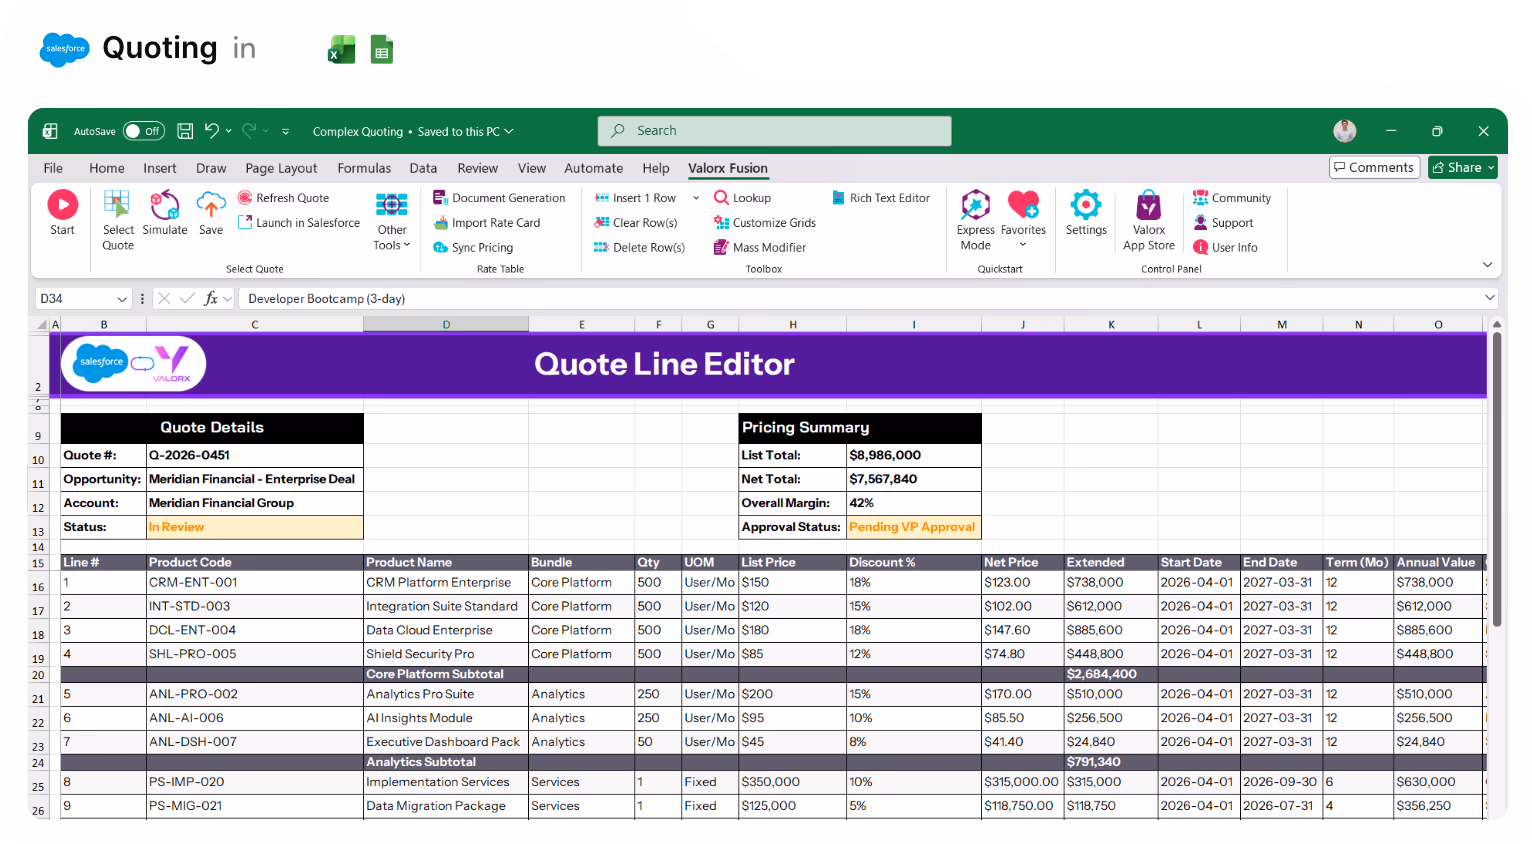This screenshot has width=1532, height=844.
Task: Click inside the Search box
Action: 774,130
